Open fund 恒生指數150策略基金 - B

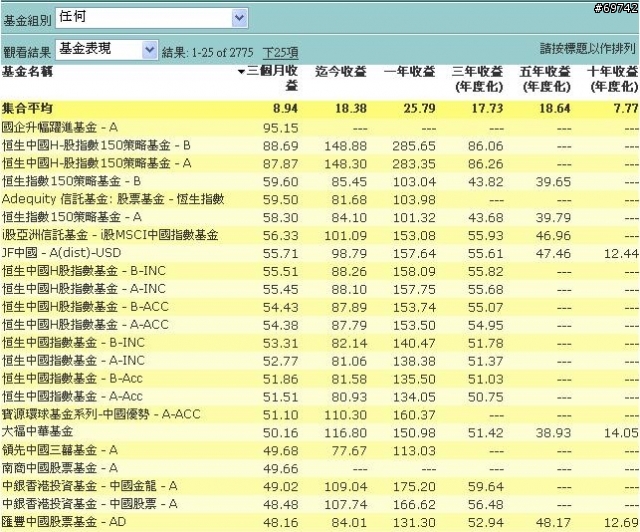click(x=71, y=181)
